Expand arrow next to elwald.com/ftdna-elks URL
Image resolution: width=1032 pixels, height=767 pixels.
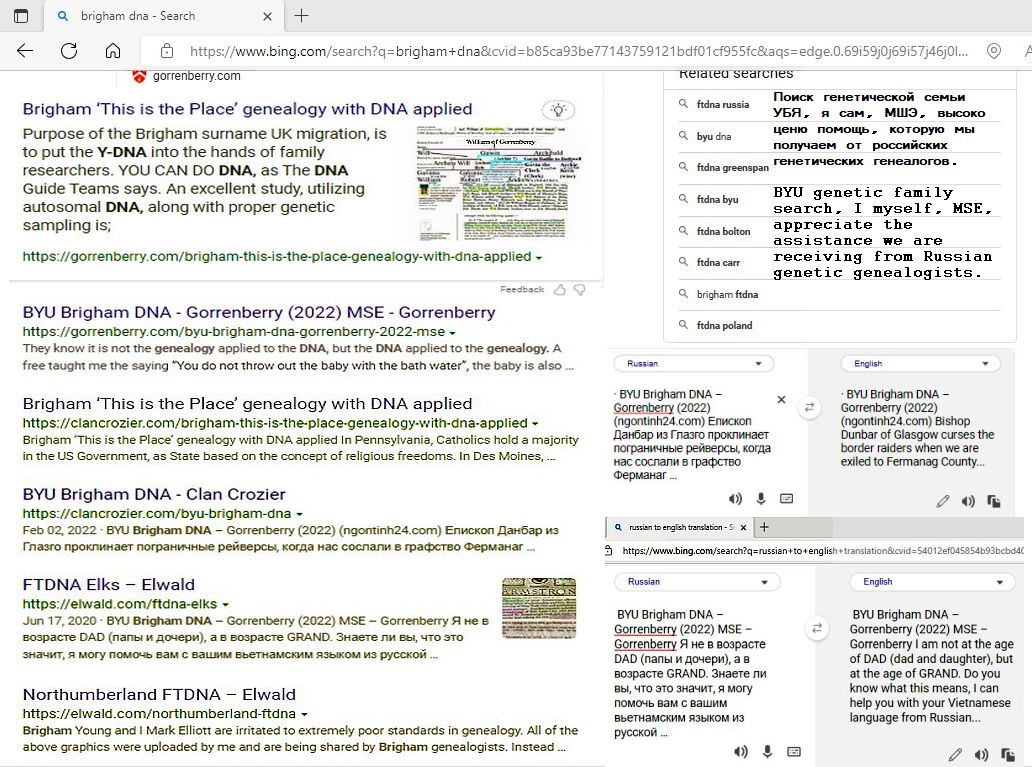(226, 604)
